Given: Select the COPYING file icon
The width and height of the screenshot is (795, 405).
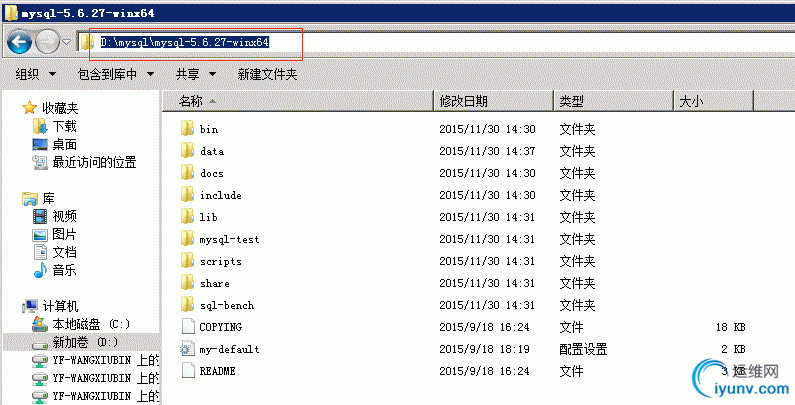Looking at the screenshot, I should coord(188,327).
